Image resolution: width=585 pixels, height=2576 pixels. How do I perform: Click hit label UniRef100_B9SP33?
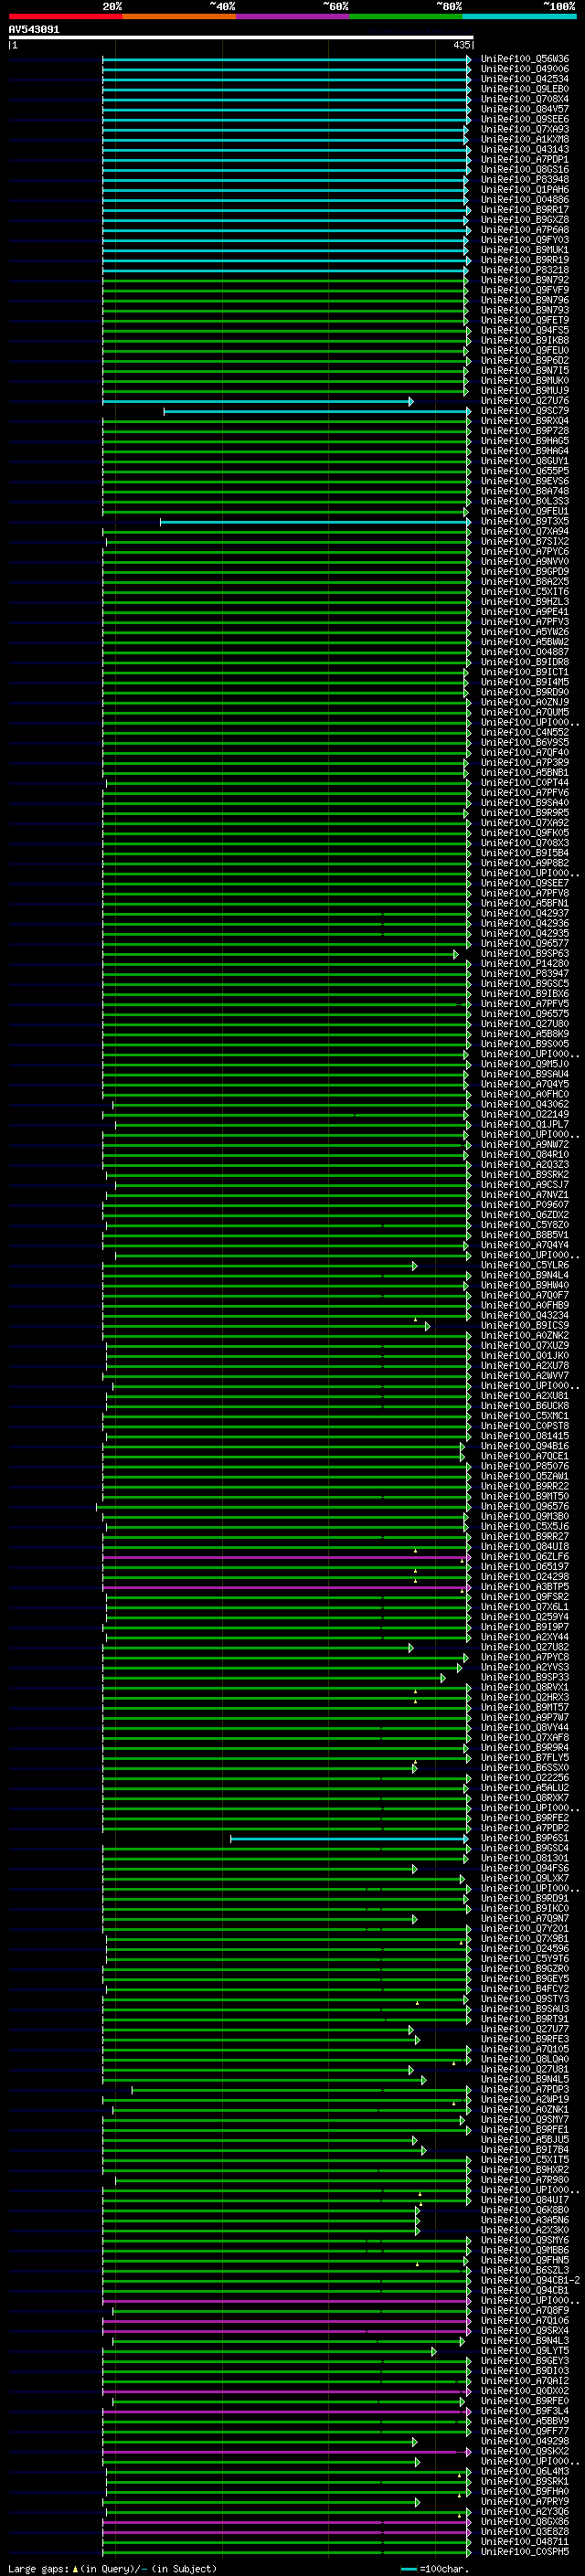tap(525, 1677)
